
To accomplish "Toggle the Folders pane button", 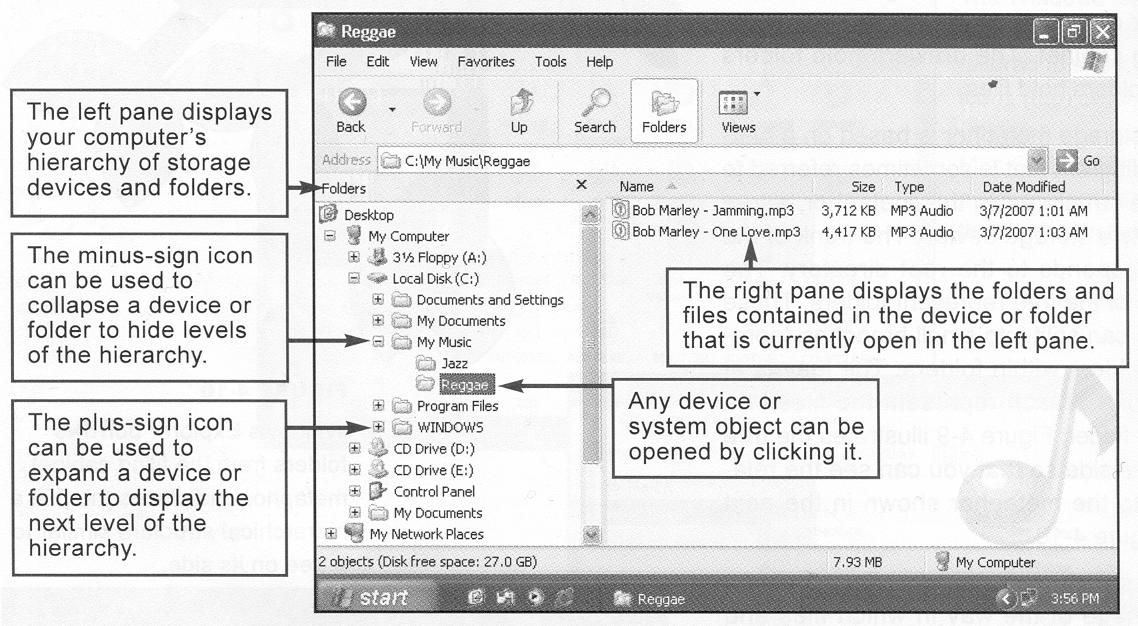I will 664,111.
